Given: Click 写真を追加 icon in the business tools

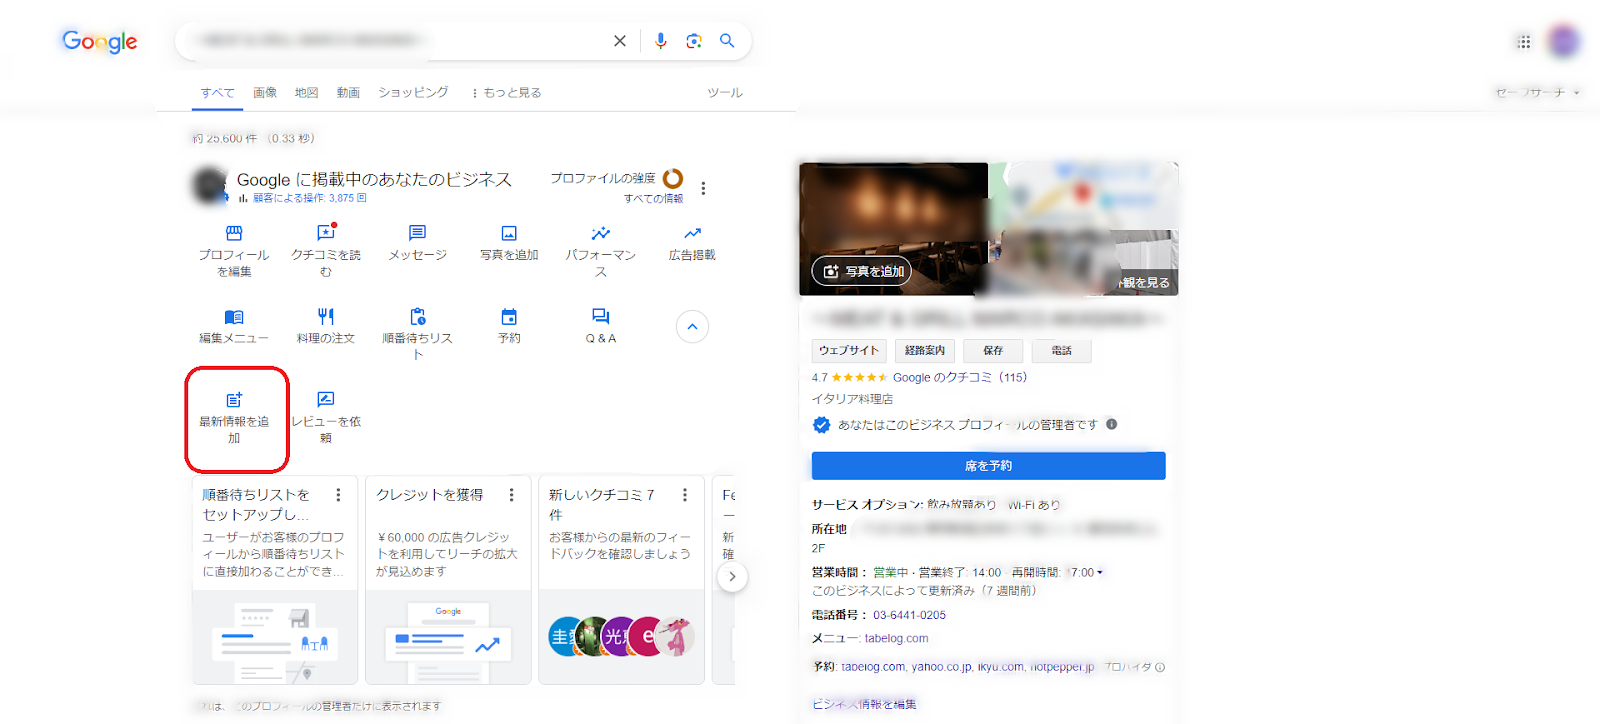Looking at the screenshot, I should [x=509, y=243].
